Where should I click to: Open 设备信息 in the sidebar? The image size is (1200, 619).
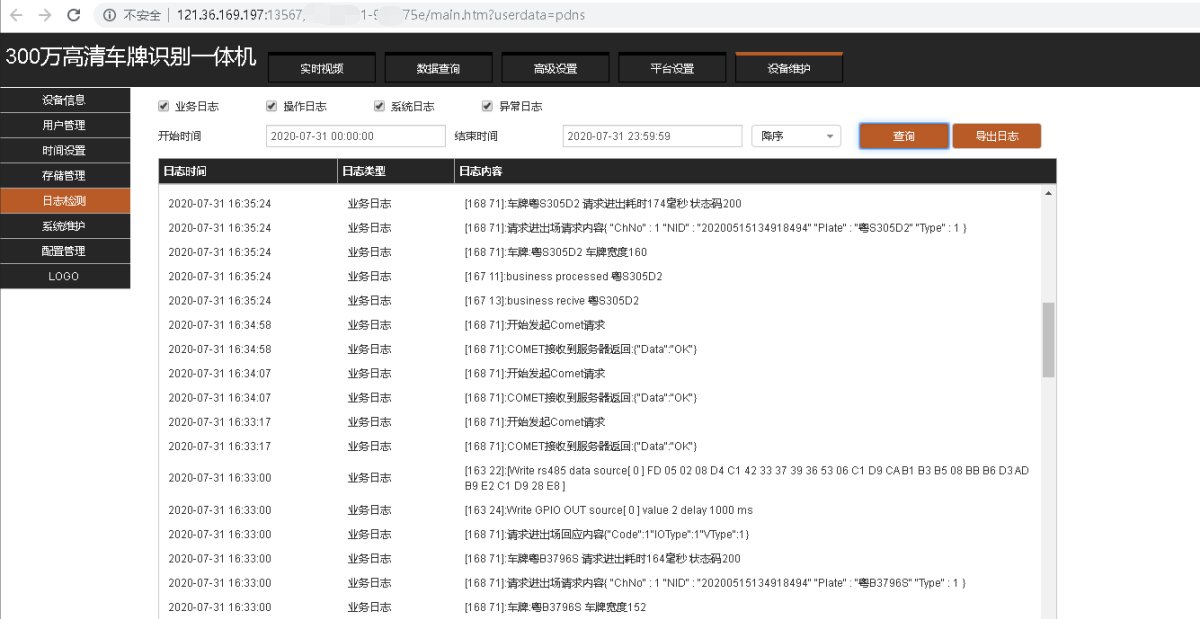[x=65, y=100]
